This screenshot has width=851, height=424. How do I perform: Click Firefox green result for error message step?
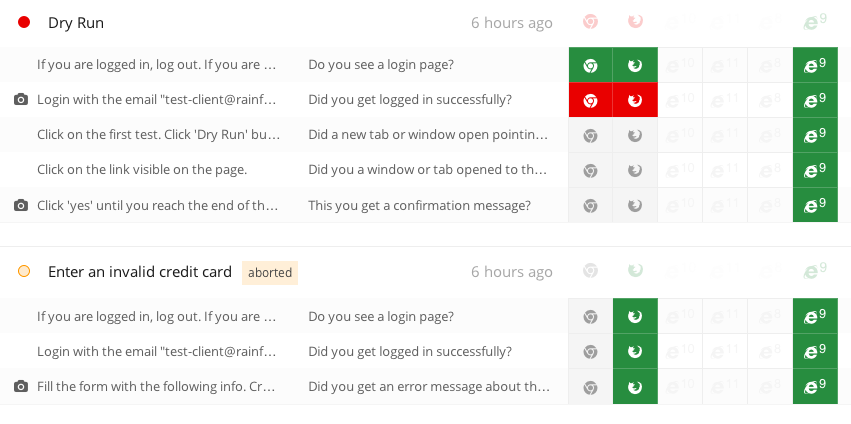635,387
